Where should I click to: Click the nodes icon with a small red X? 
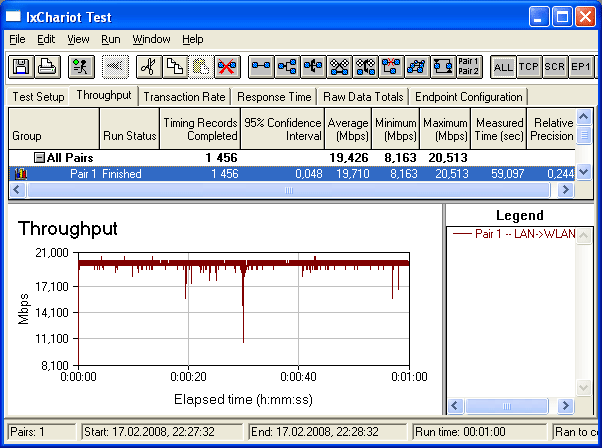[x=391, y=67]
